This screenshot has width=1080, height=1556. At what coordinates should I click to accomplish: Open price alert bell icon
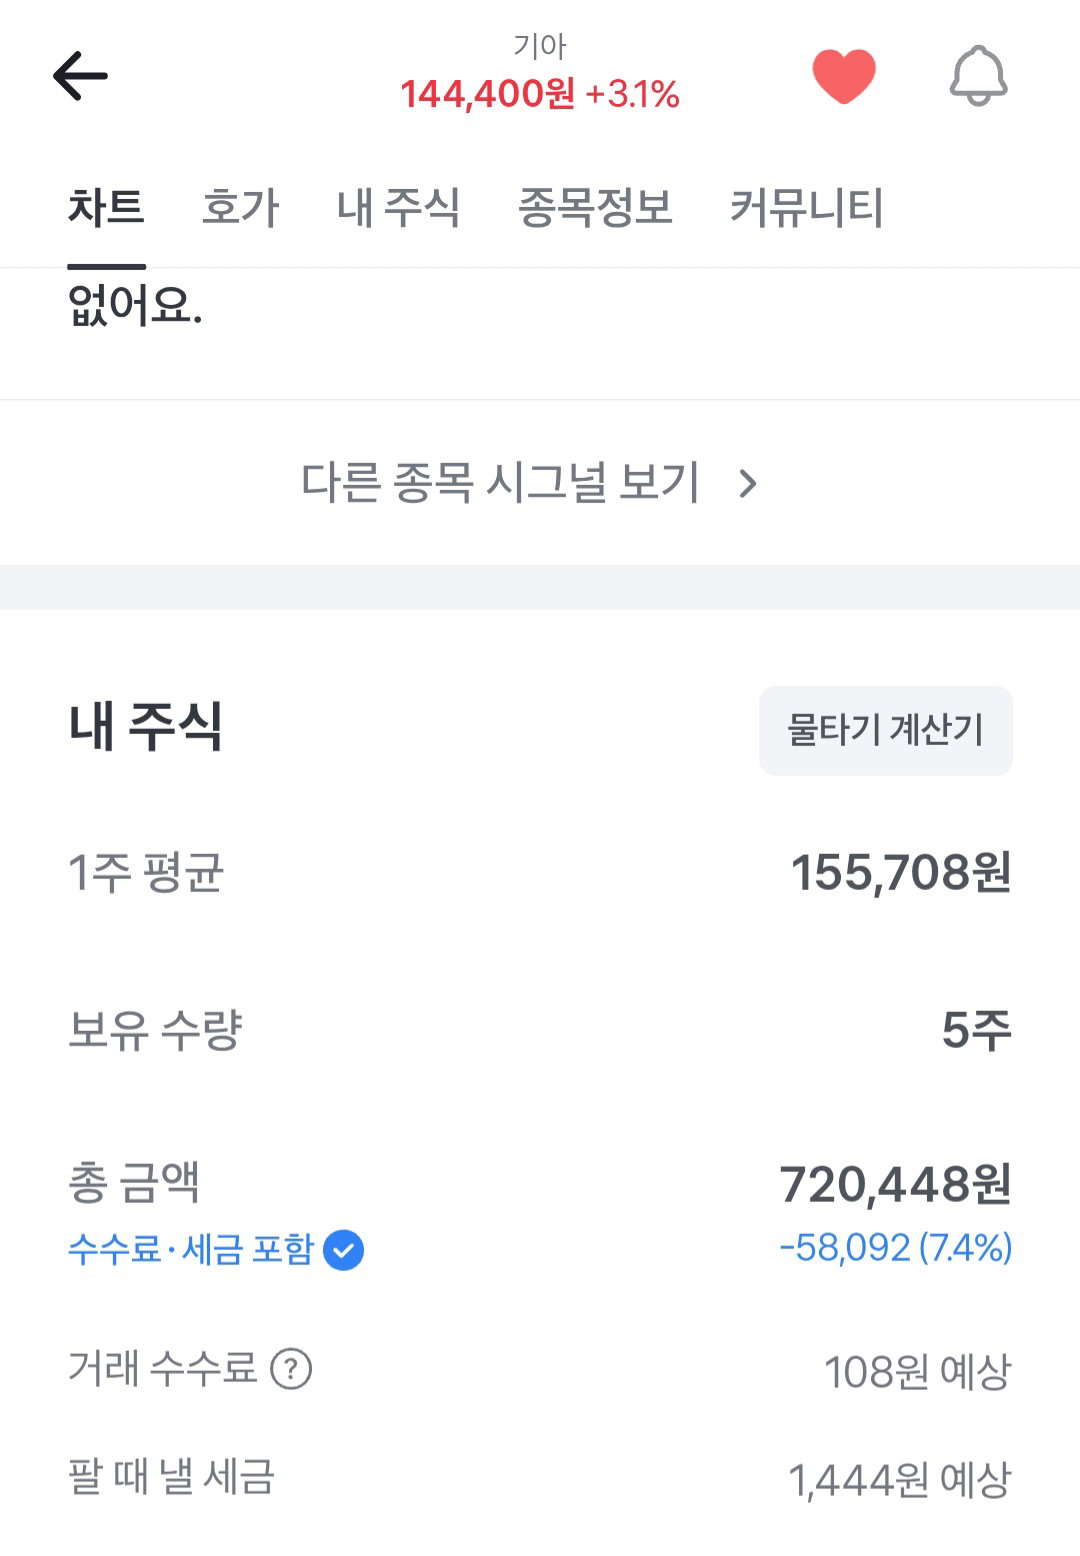[978, 76]
